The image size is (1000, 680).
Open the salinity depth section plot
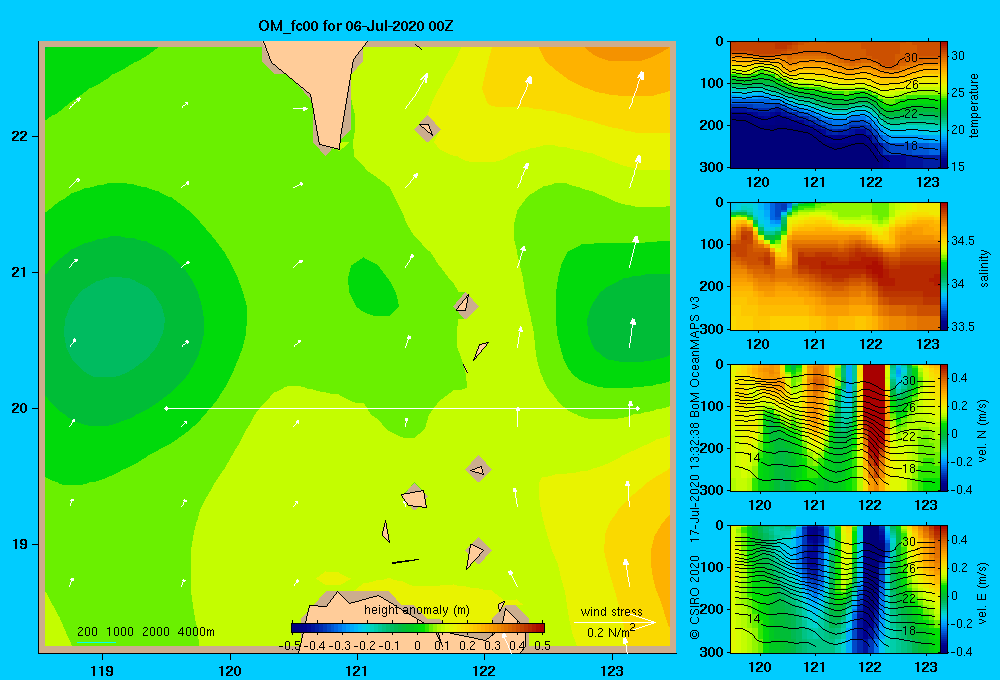[x=835, y=266]
